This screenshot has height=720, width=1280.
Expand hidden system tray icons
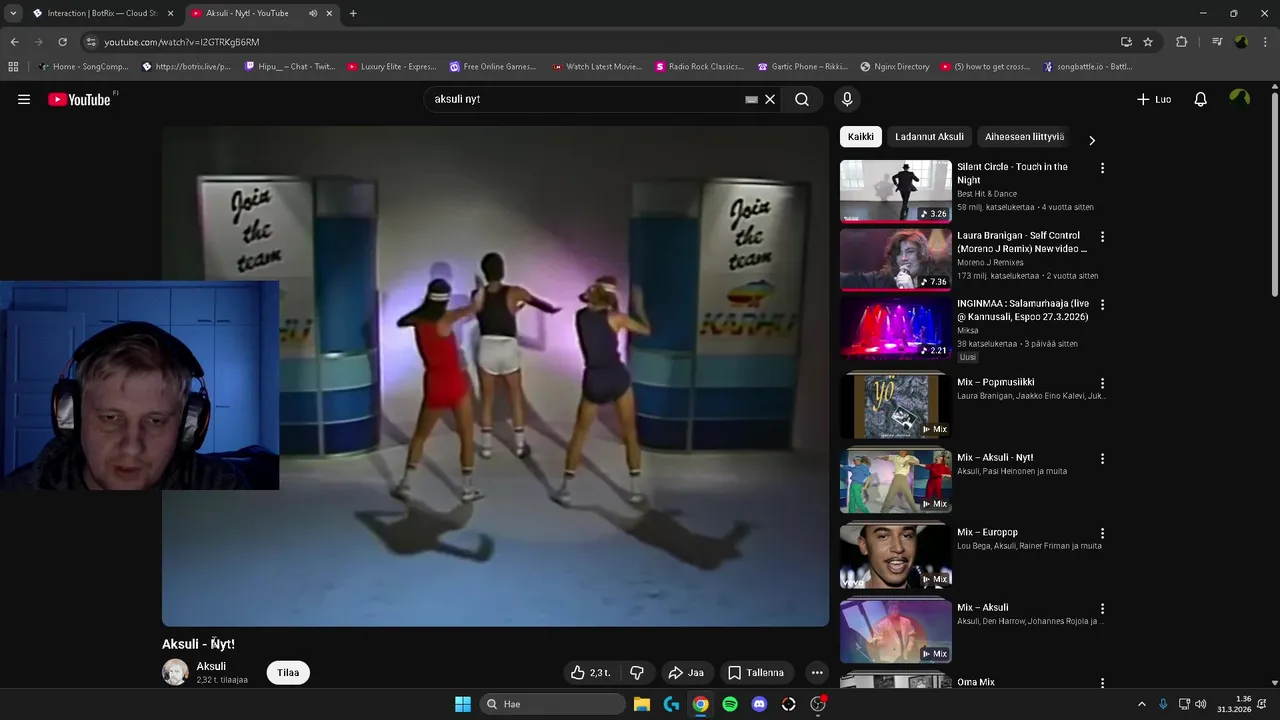[x=1142, y=704]
